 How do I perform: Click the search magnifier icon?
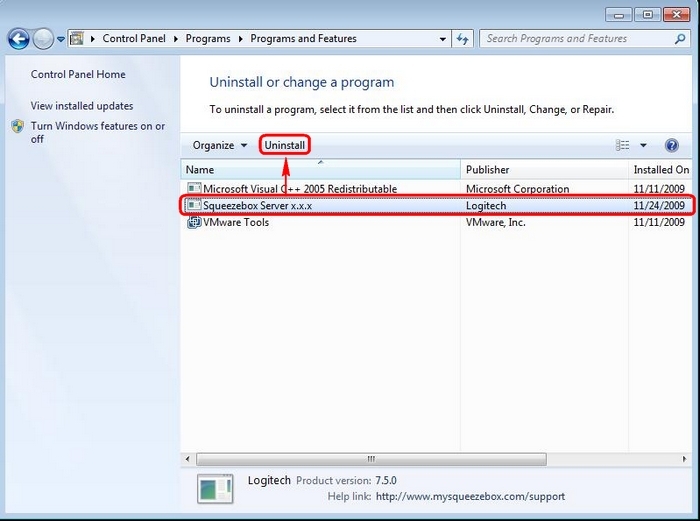[680, 39]
